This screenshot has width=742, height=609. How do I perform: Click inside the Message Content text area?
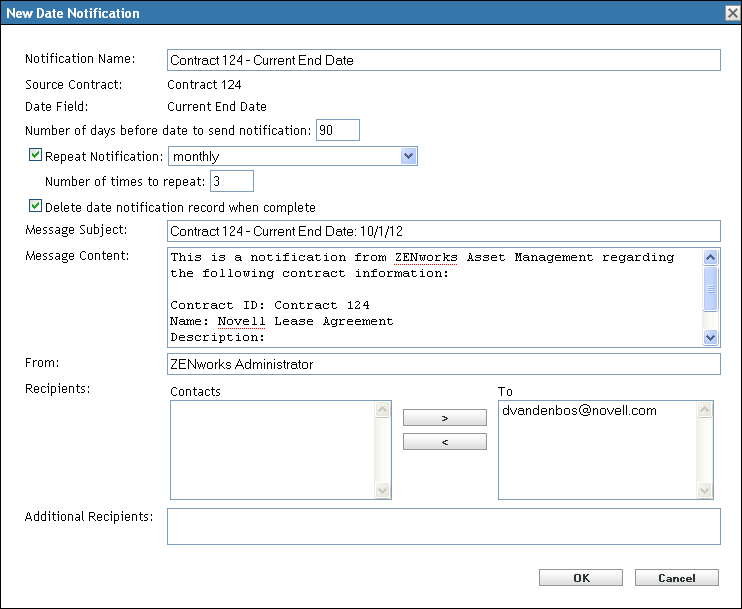(435, 297)
